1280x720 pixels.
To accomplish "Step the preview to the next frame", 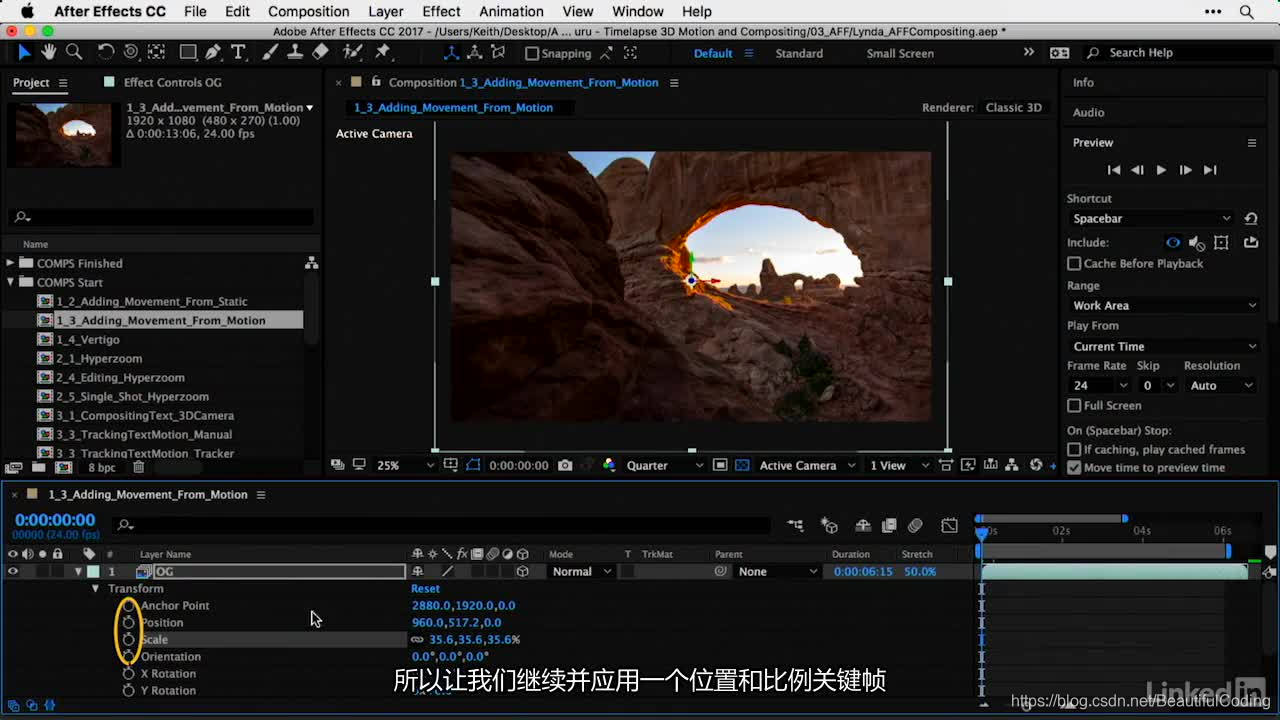I will pyautogui.click(x=1185, y=170).
